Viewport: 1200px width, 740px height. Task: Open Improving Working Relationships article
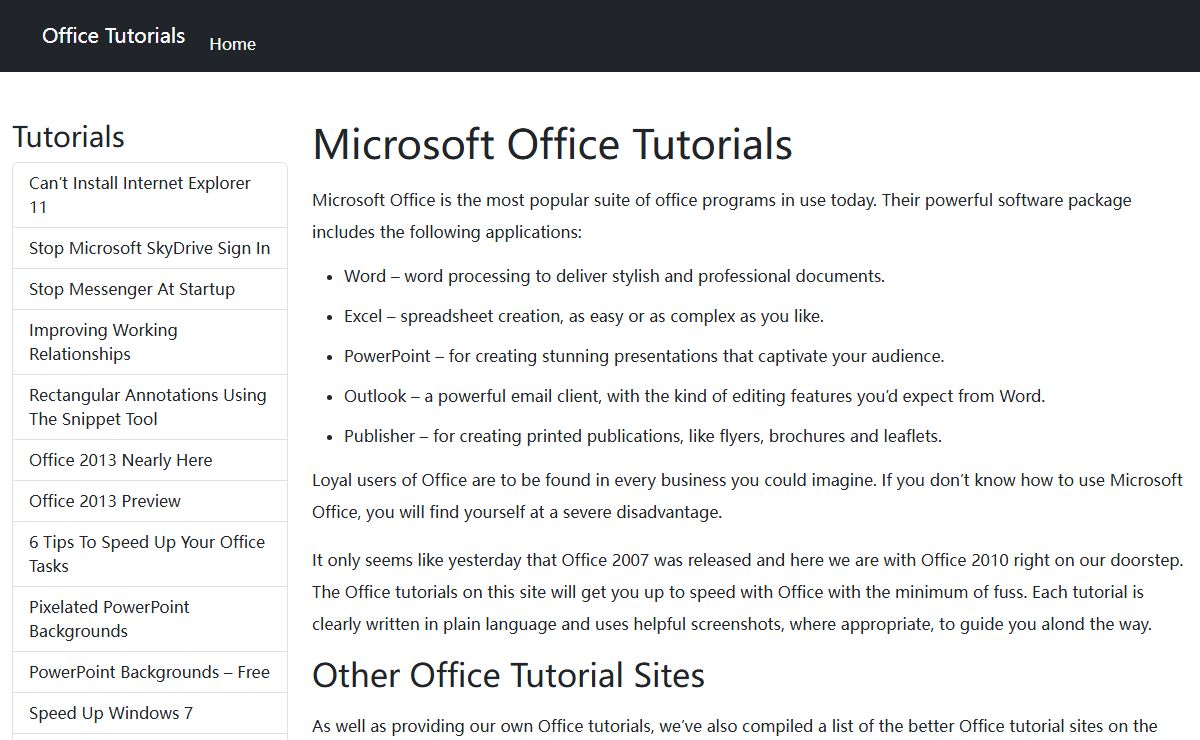(150, 342)
